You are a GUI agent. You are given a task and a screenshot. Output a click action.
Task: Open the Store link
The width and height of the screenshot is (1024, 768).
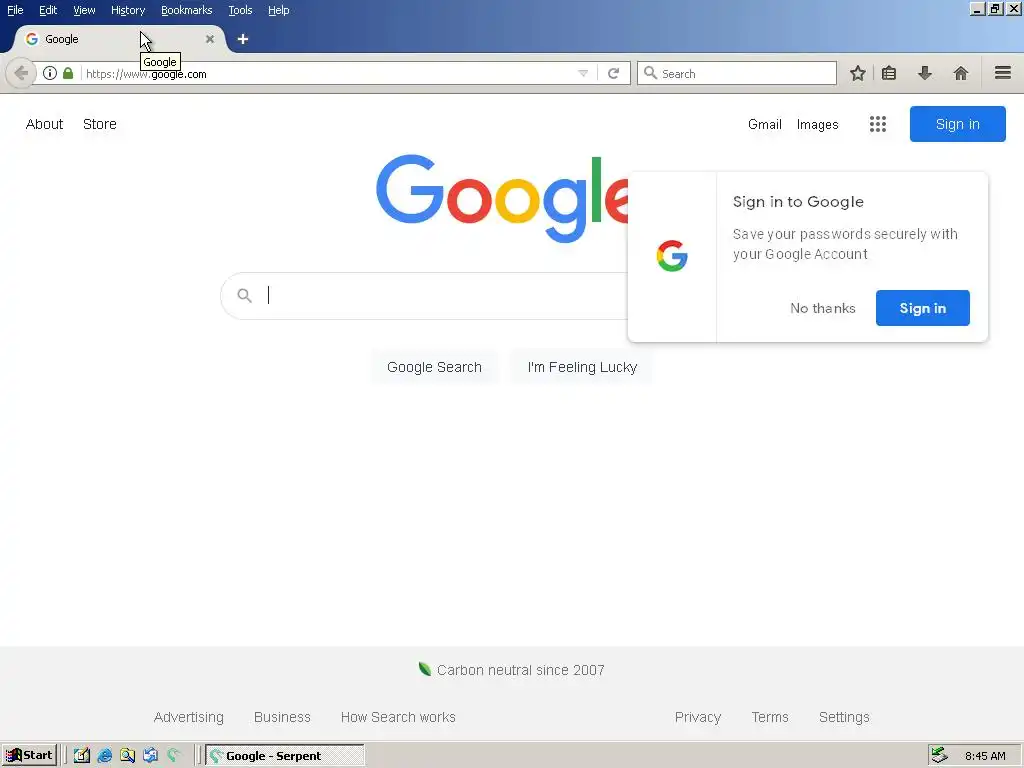[x=100, y=124]
